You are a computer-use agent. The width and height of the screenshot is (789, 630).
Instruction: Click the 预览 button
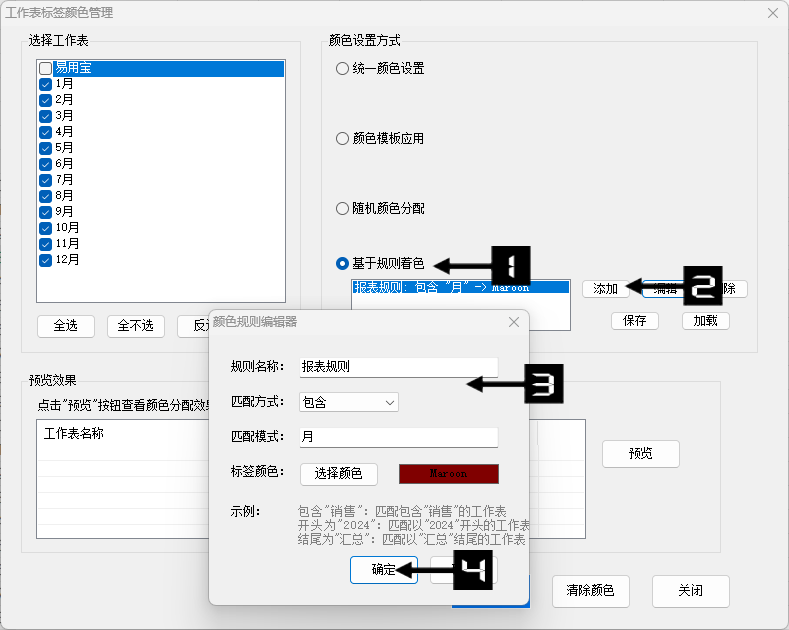[640, 453]
